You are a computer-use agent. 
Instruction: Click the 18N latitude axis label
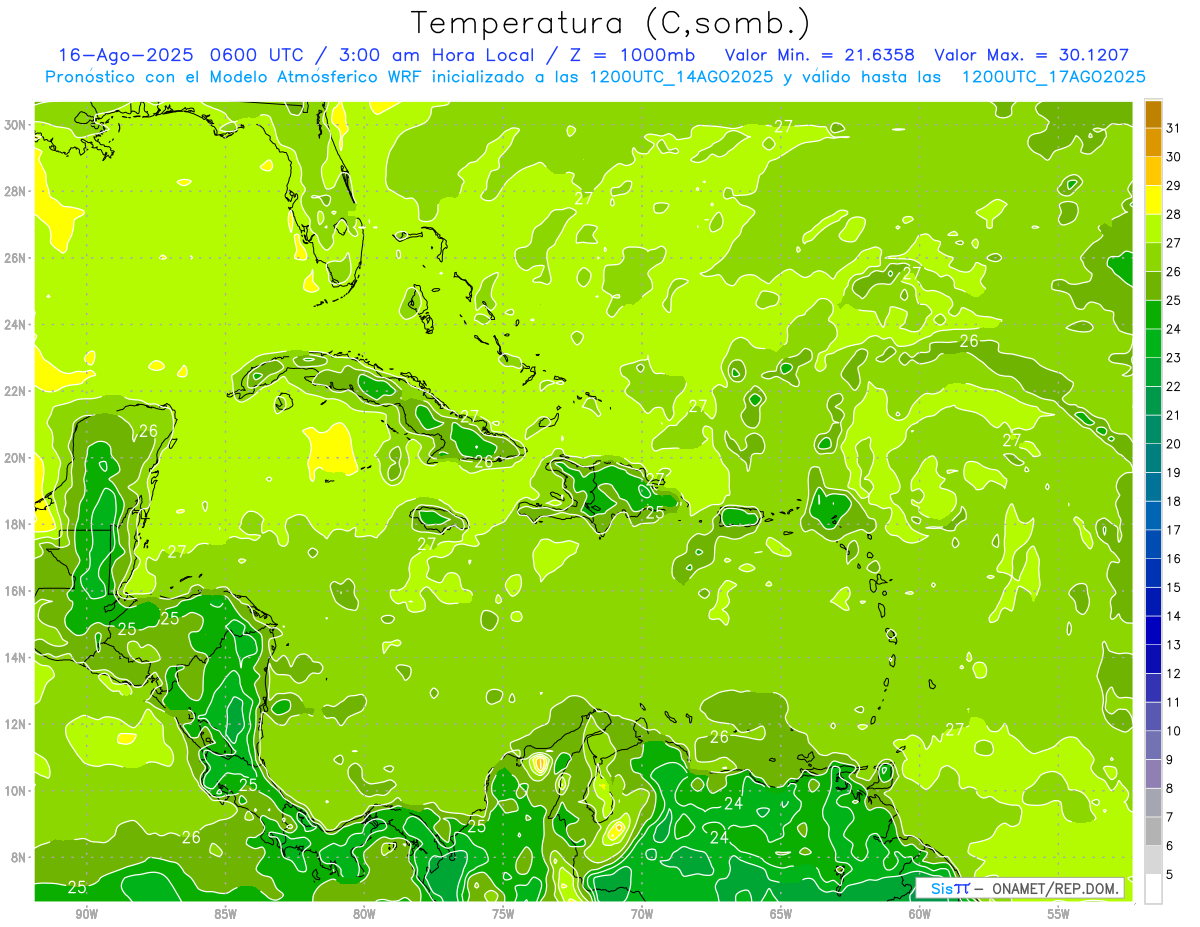(x=17, y=524)
